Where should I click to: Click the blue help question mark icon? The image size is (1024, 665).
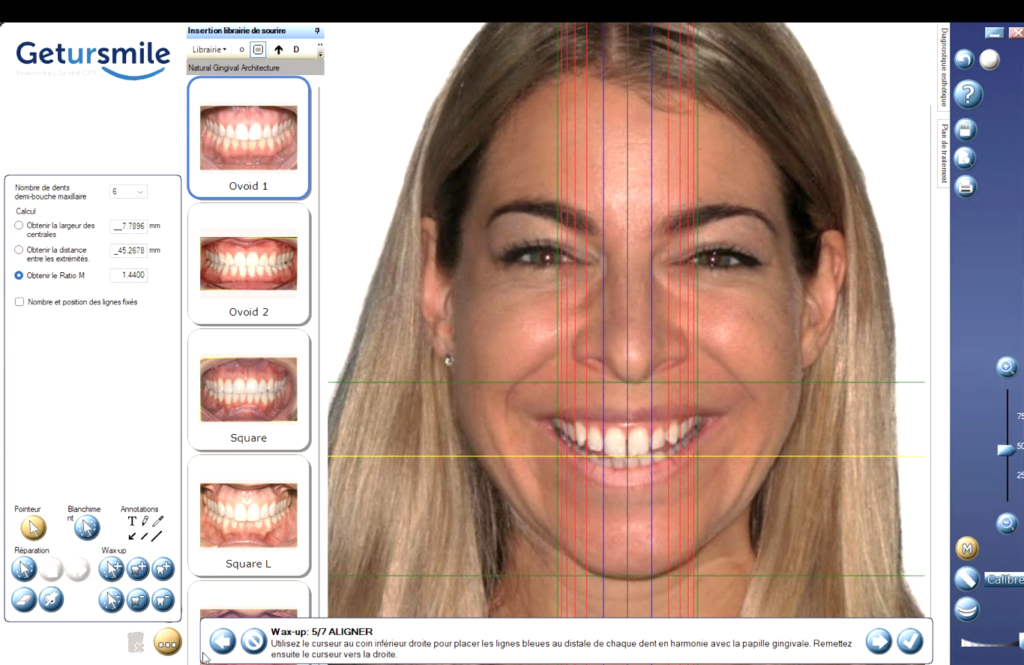(967, 95)
